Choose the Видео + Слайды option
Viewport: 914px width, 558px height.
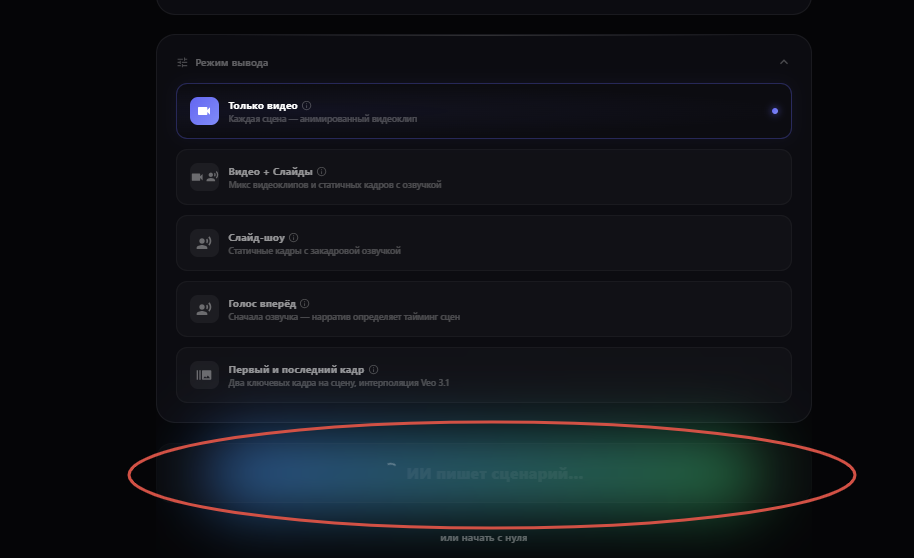(x=484, y=177)
